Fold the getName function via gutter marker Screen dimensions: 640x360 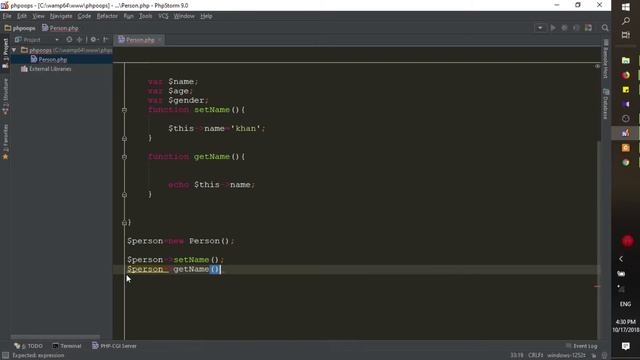124,157
